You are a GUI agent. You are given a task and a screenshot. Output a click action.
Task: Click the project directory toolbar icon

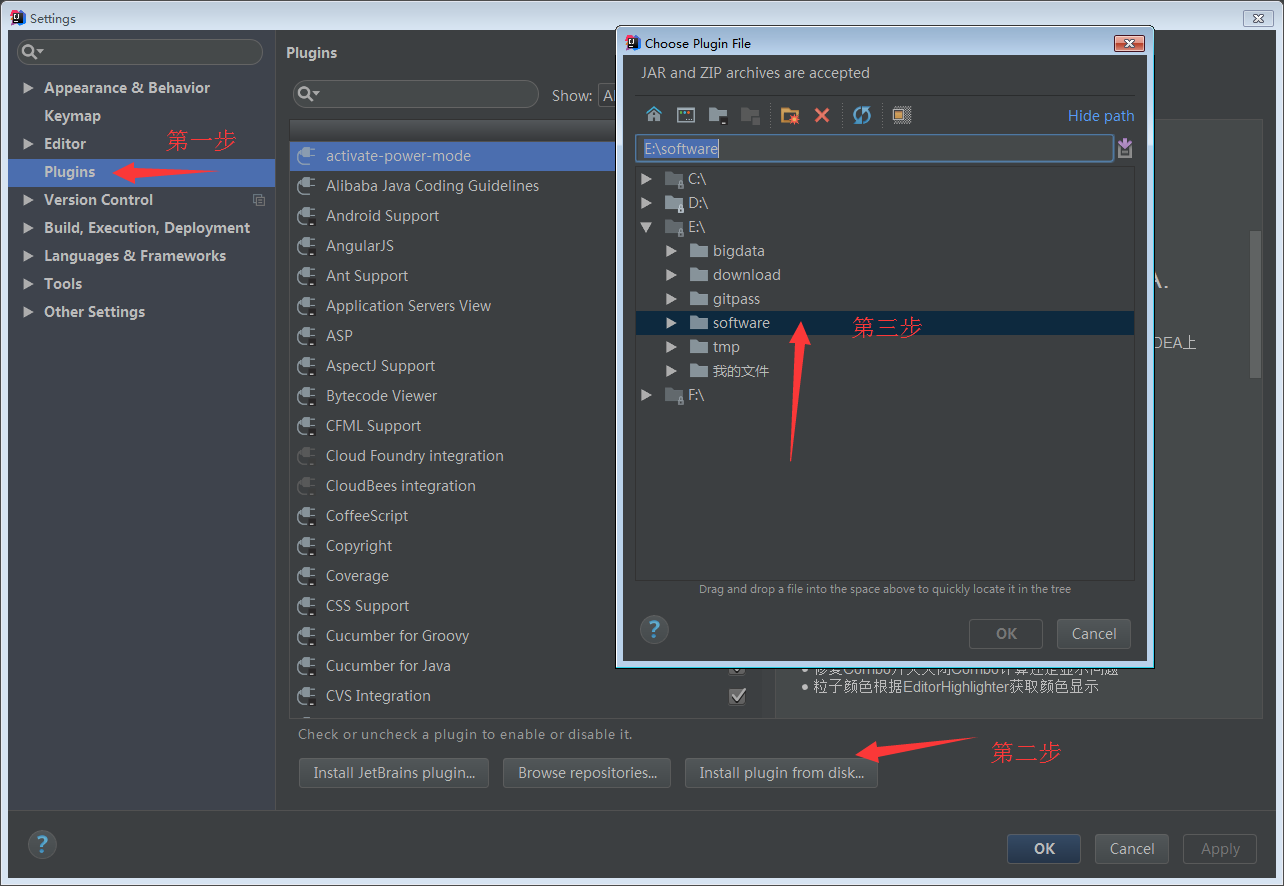pyautogui.click(x=718, y=115)
